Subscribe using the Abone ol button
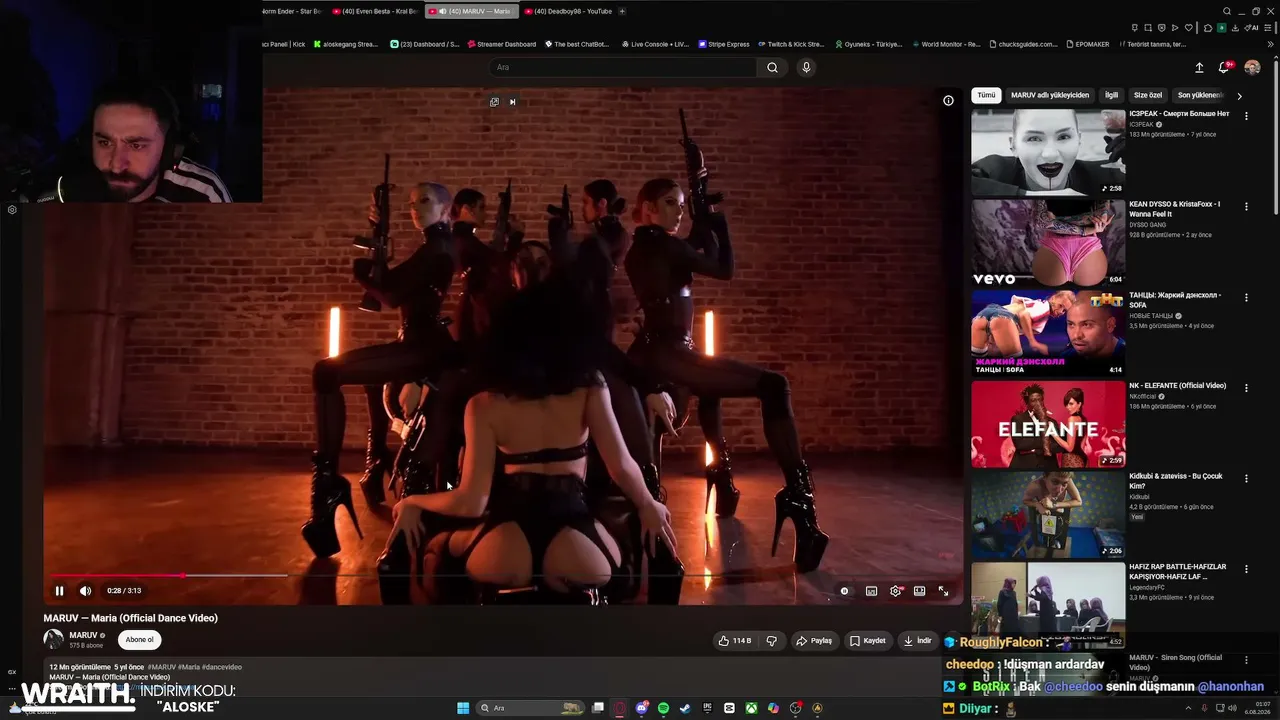 [x=139, y=640]
